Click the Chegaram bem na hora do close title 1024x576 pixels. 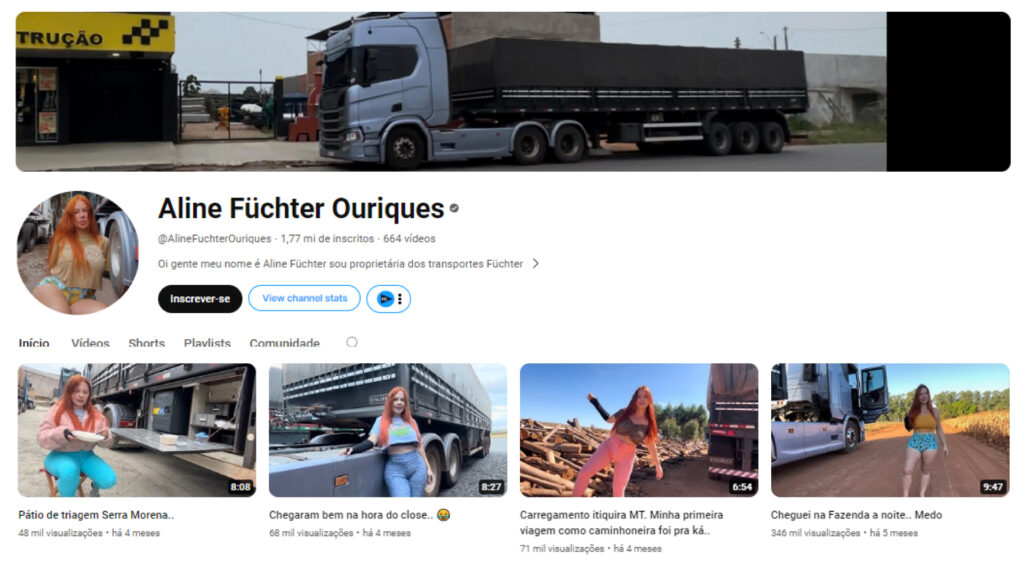[359, 515]
